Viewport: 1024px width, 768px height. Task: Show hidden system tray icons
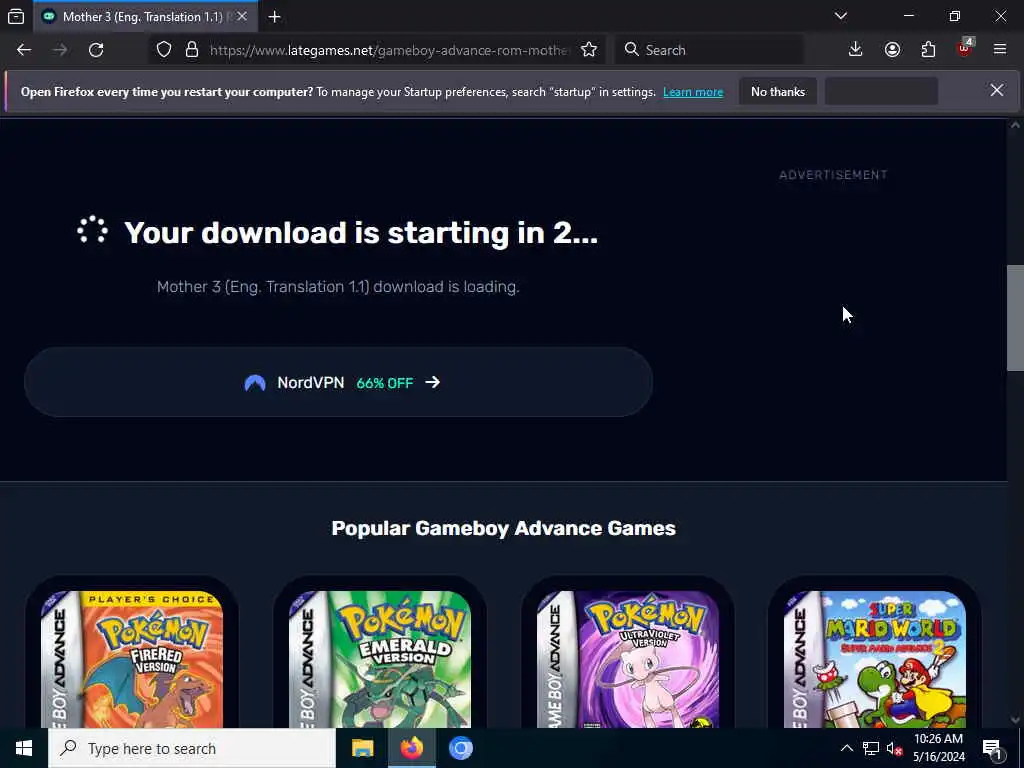[846, 748]
